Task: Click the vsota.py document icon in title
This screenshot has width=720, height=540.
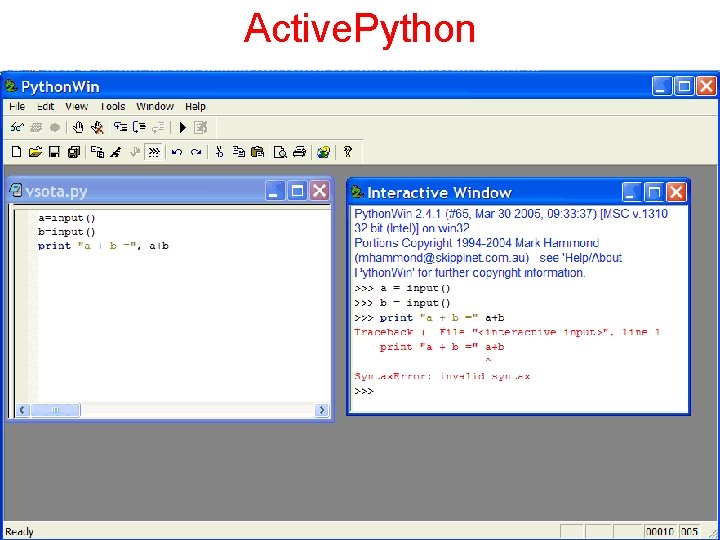Action: click(16, 190)
